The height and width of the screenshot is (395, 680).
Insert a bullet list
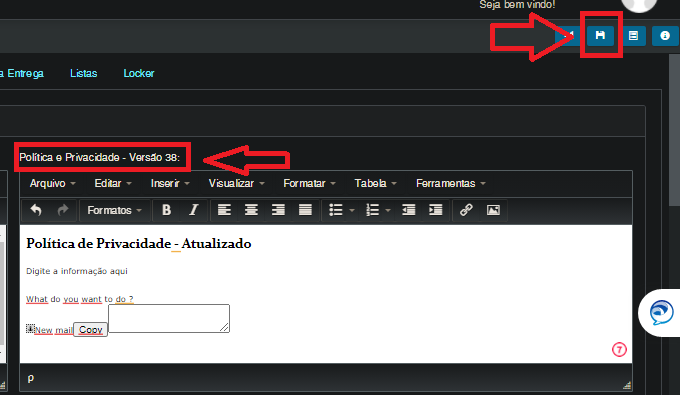point(336,210)
